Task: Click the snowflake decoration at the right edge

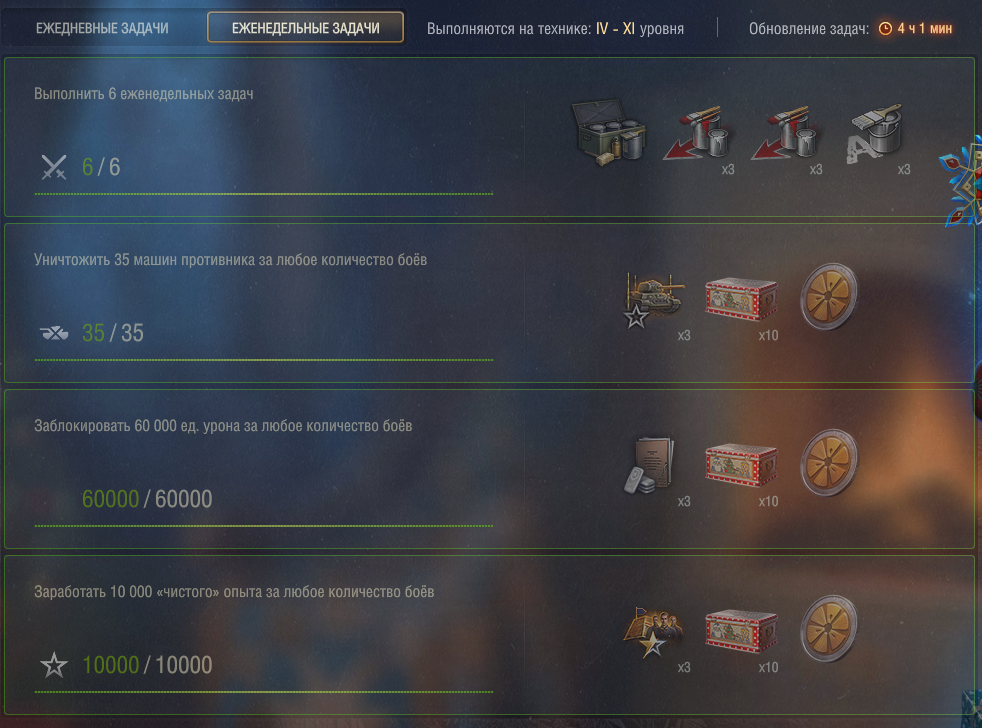Action: point(962,182)
